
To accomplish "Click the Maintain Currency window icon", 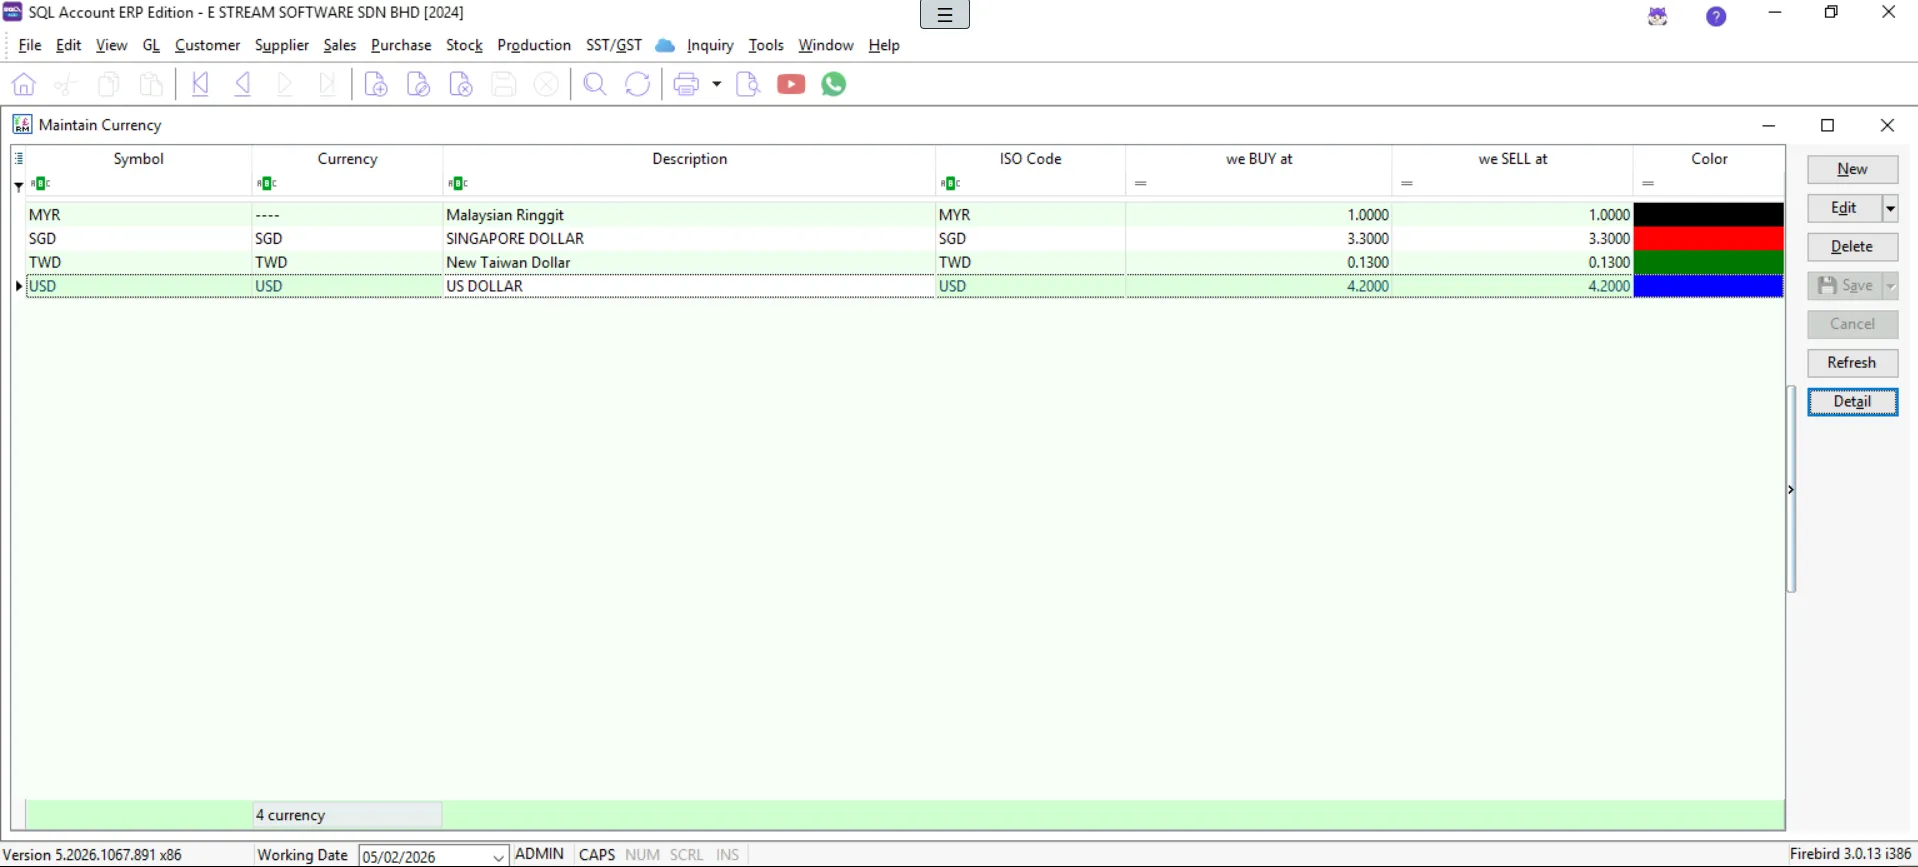I will [x=22, y=125].
